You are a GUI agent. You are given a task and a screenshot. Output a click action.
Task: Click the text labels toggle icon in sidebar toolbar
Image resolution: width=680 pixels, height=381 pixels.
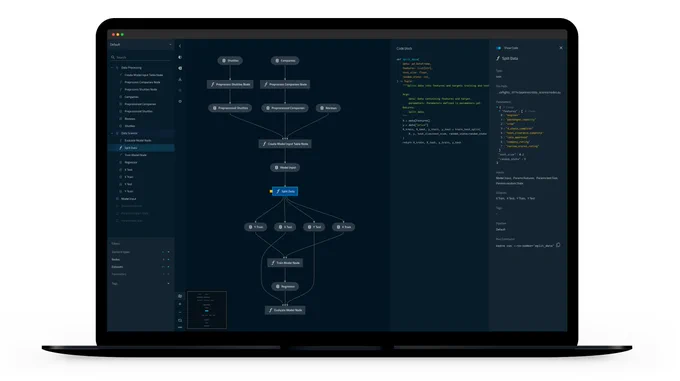(180, 68)
